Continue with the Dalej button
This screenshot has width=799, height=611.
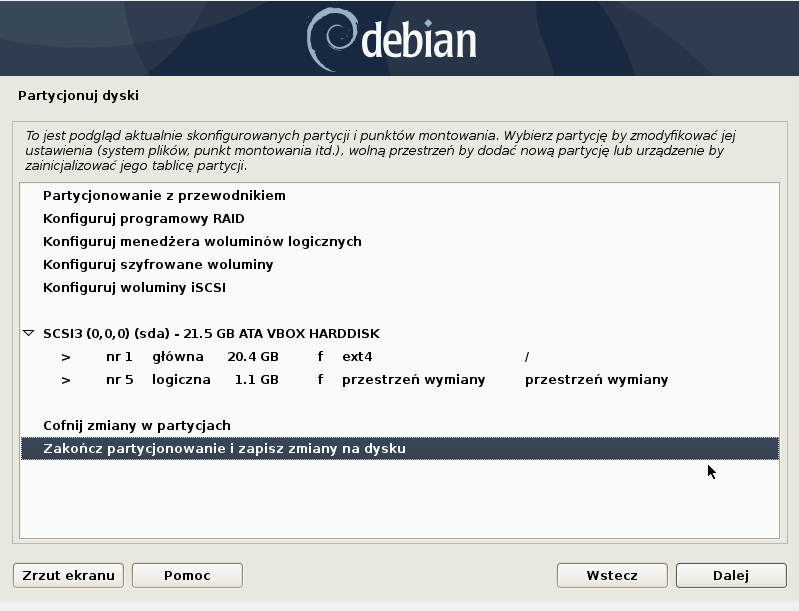(x=730, y=575)
